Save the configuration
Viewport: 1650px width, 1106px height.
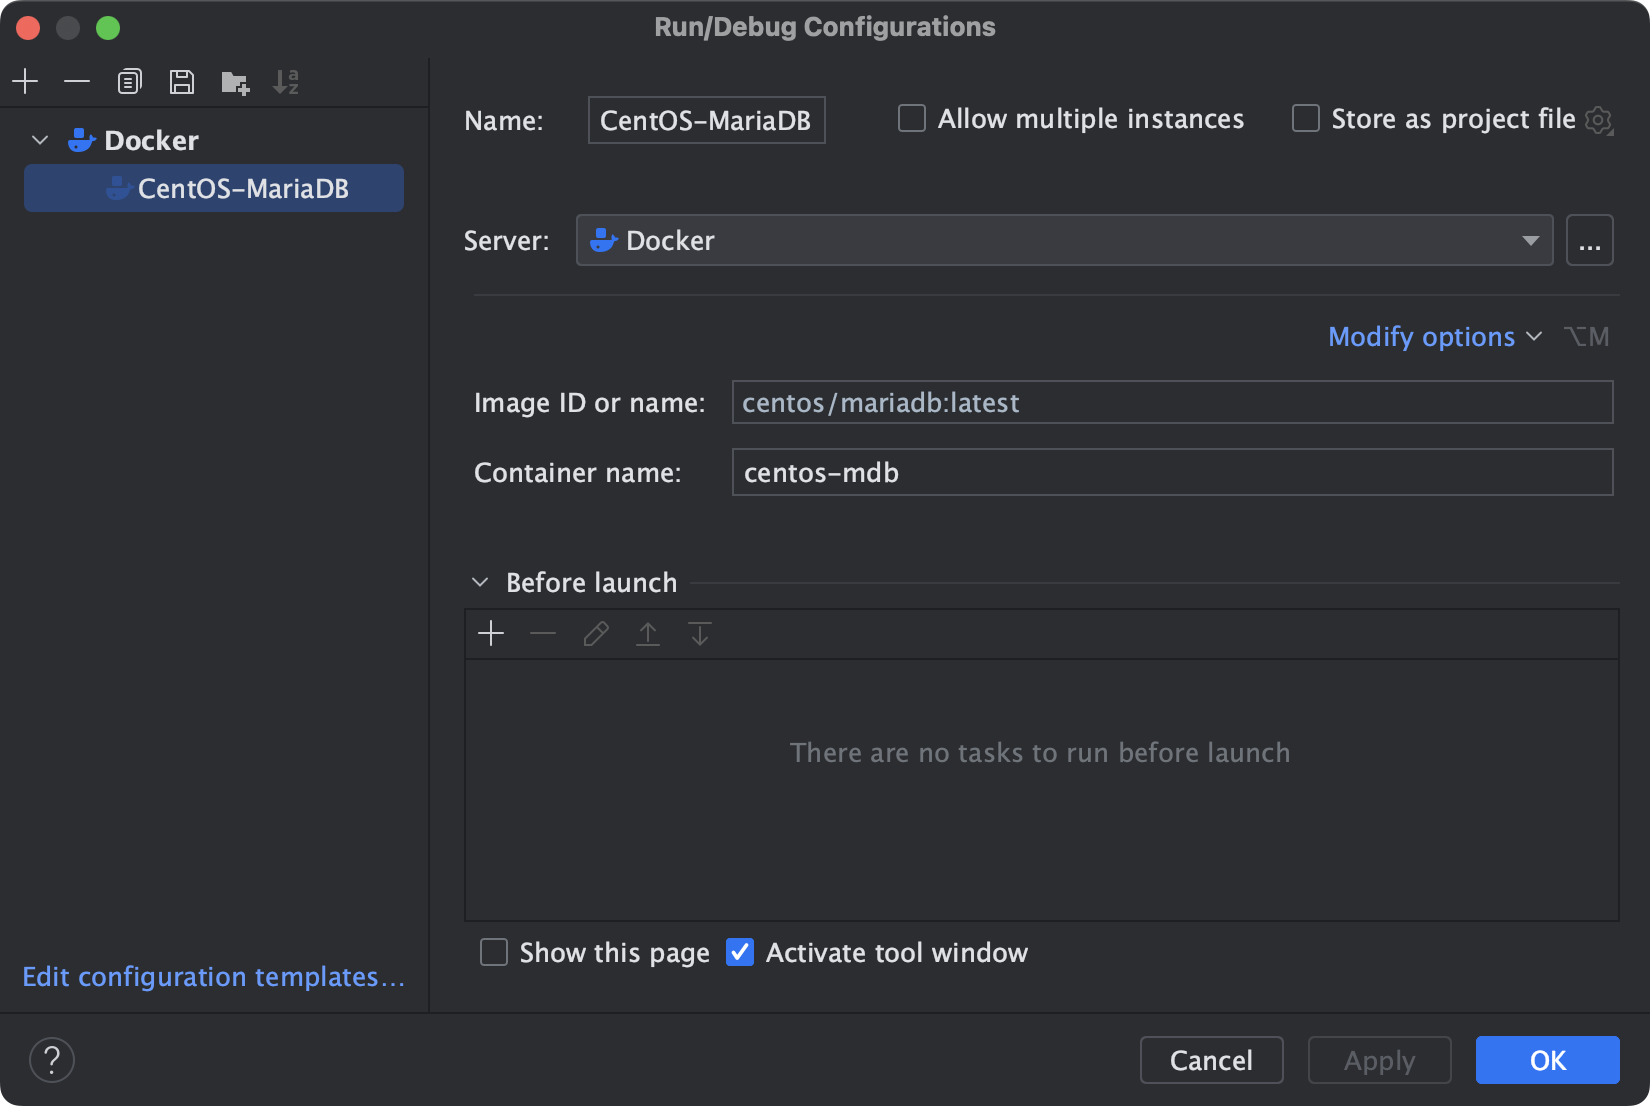click(x=182, y=82)
